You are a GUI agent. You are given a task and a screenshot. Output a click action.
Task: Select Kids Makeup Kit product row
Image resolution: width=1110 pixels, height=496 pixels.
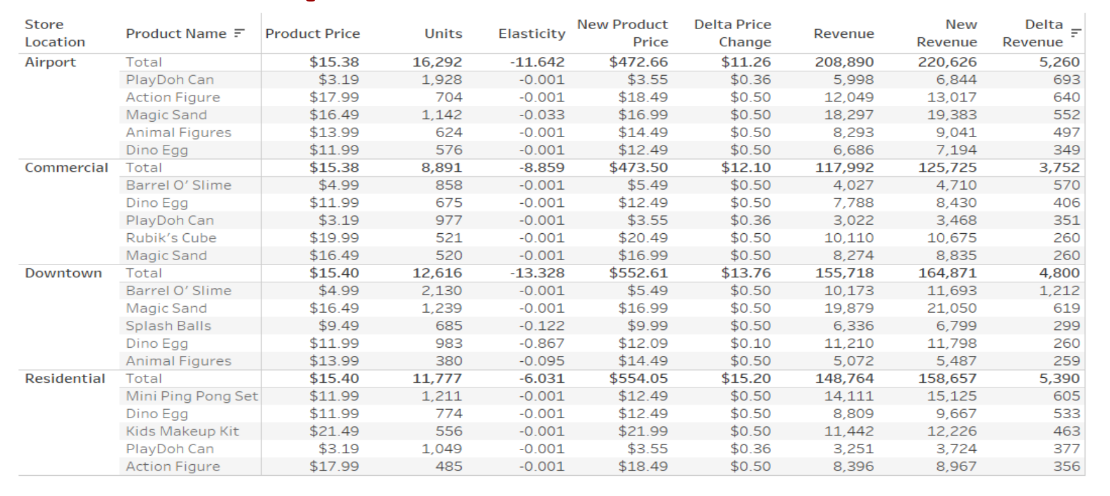(x=181, y=431)
